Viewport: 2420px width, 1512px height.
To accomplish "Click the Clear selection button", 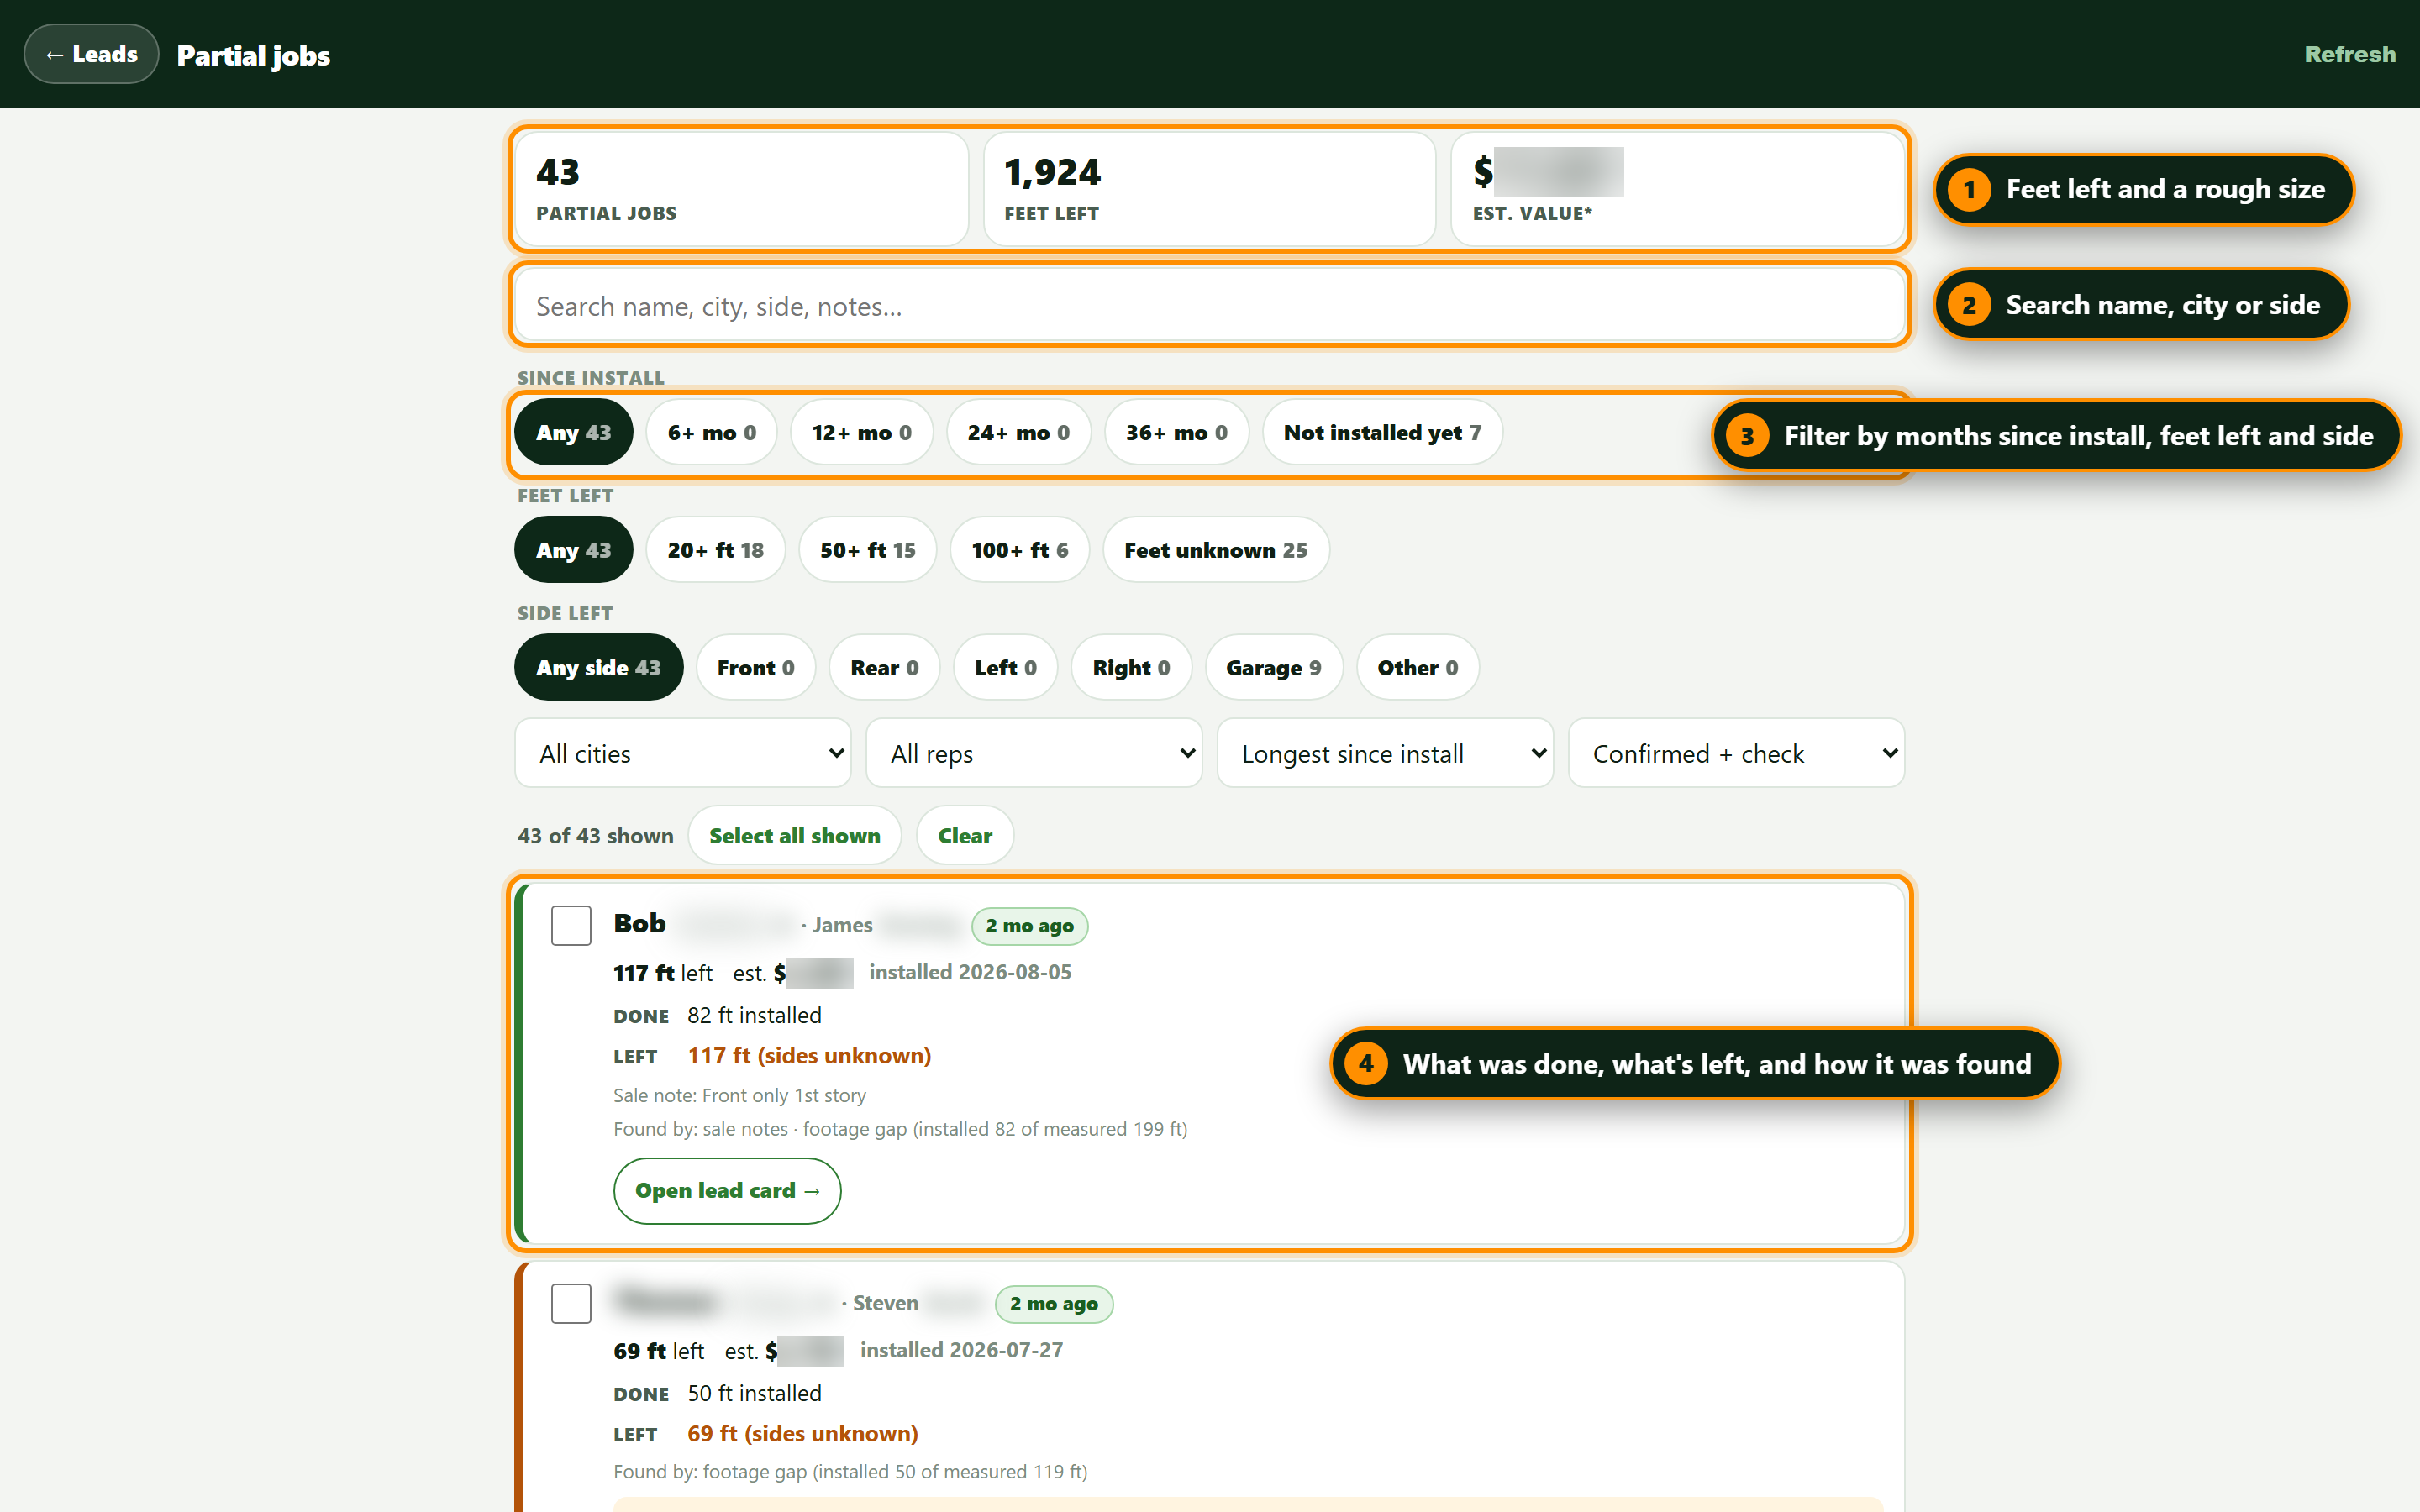I will pyautogui.click(x=964, y=835).
